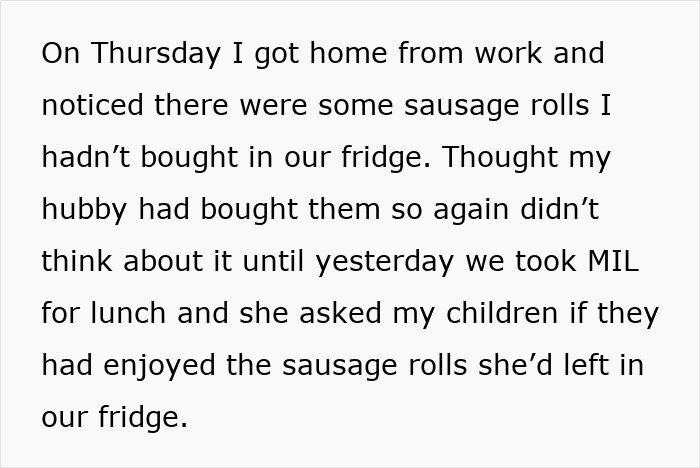Select the word "work" in the paragraph
700x468 pixels.
pyautogui.click(x=508, y=53)
